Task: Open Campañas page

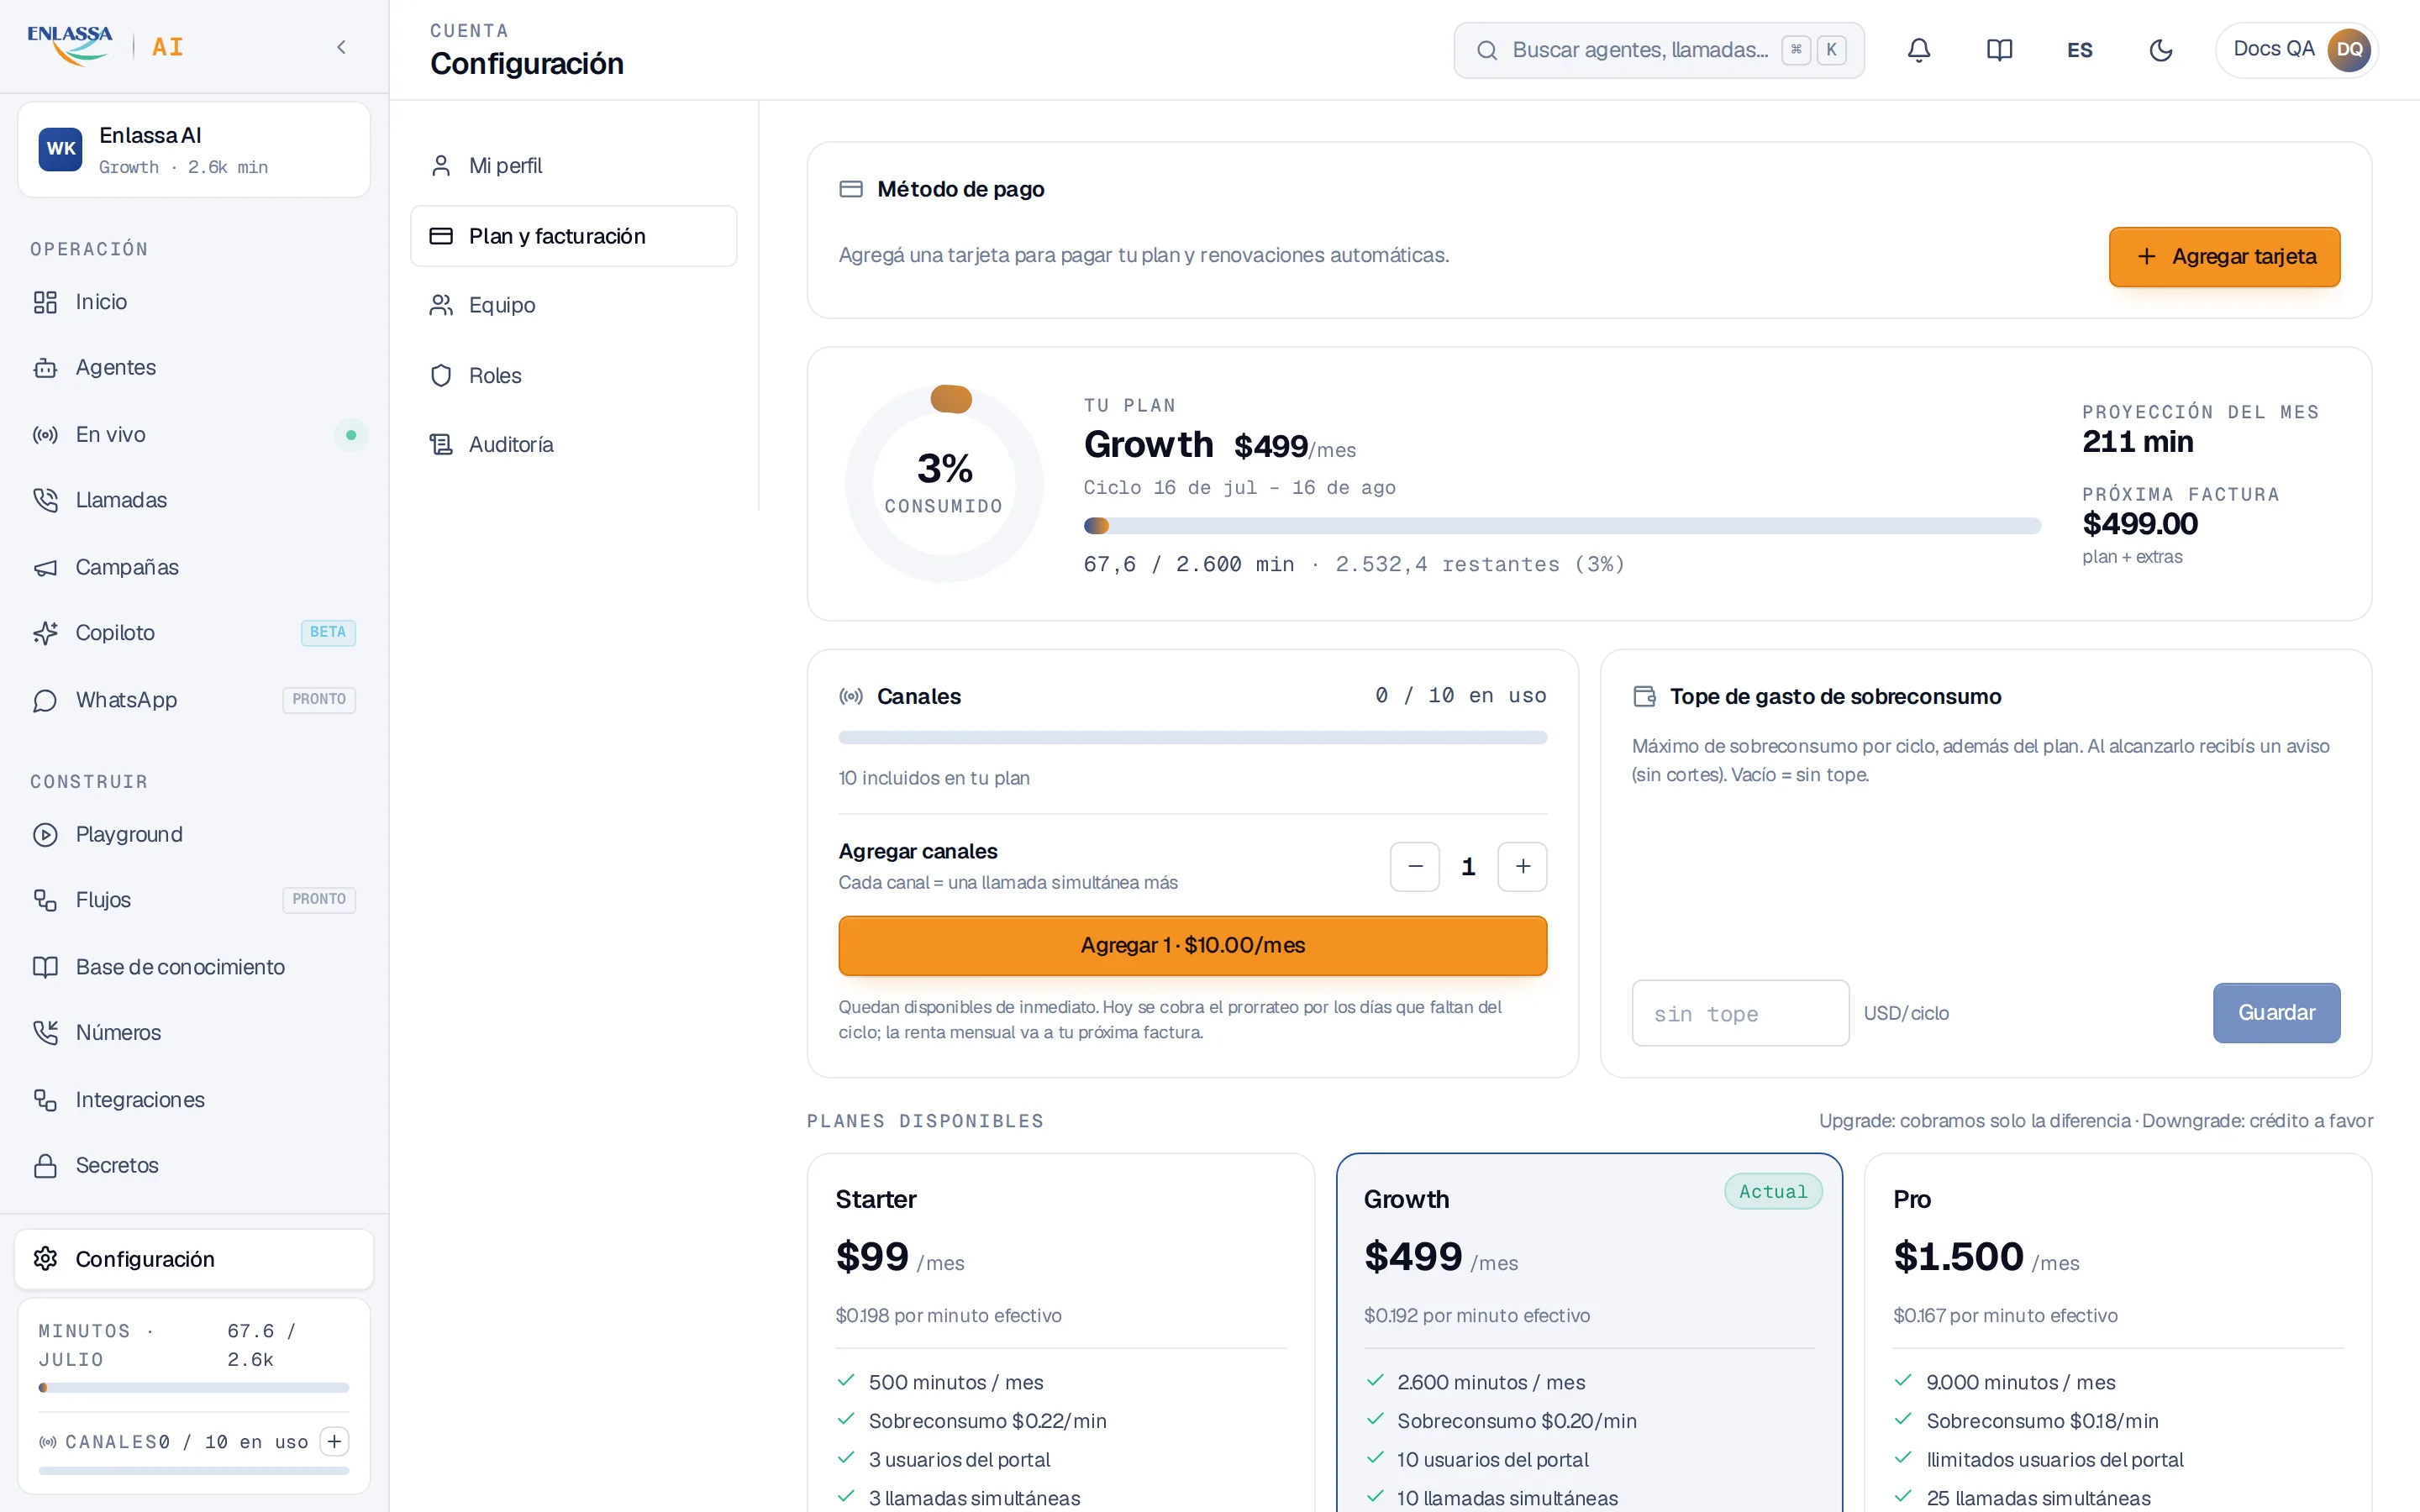Action: [194, 567]
